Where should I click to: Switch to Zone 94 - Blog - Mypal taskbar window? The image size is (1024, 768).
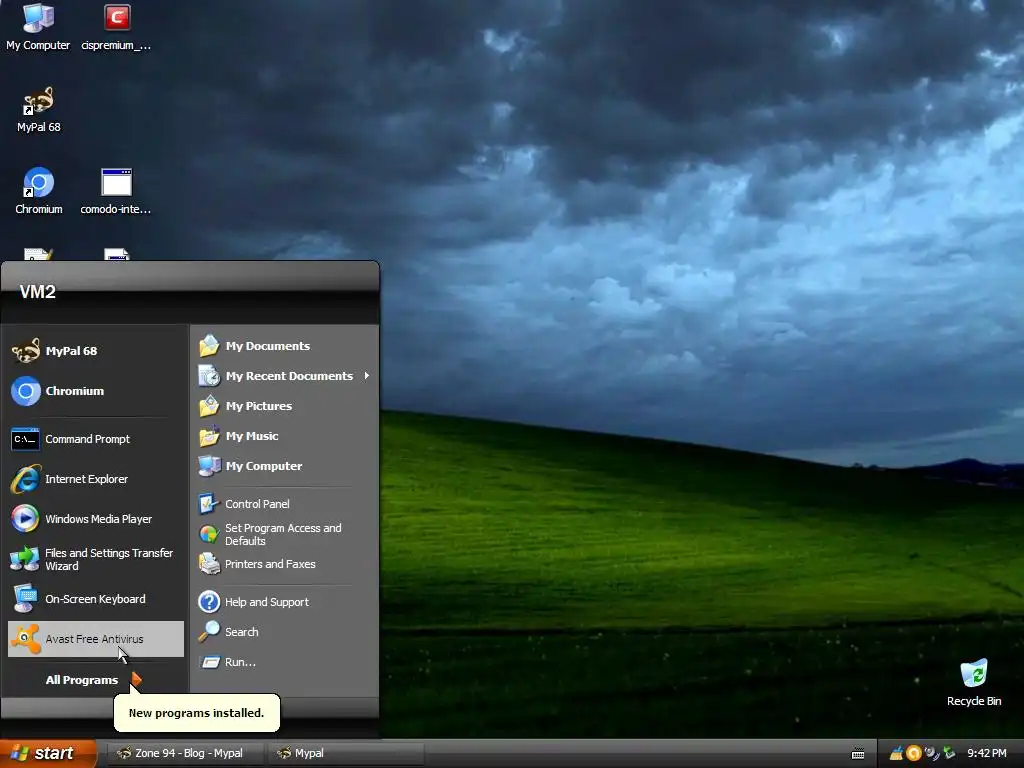(x=185, y=754)
